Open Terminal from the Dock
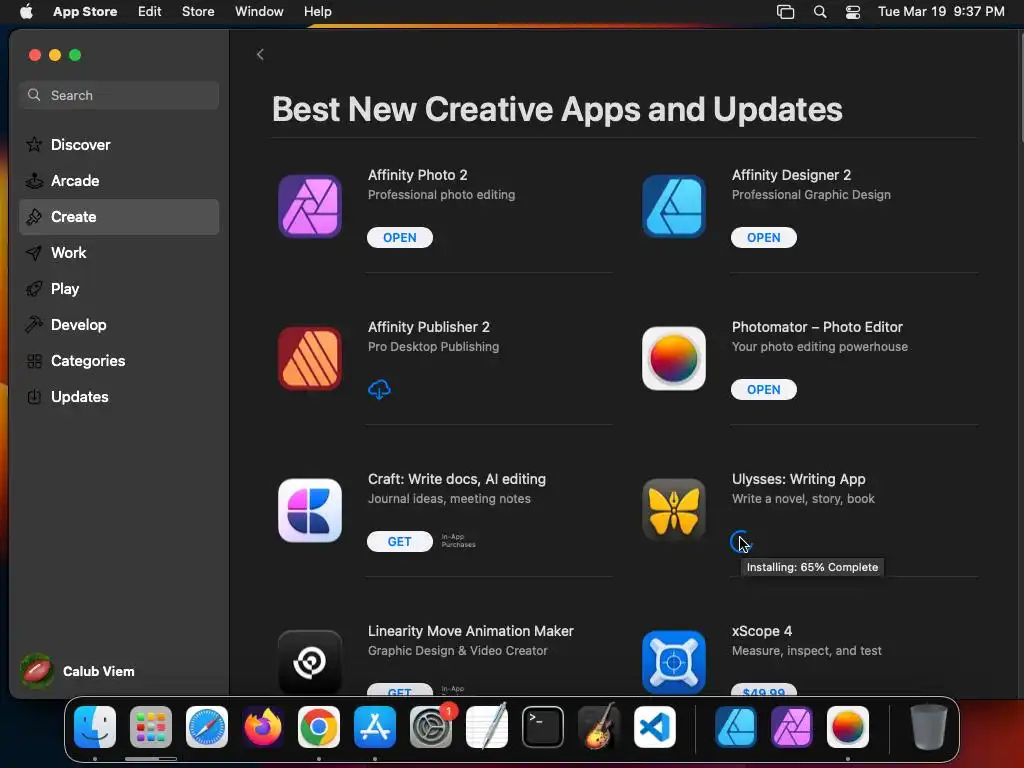This screenshot has height=768, width=1024. click(x=543, y=727)
